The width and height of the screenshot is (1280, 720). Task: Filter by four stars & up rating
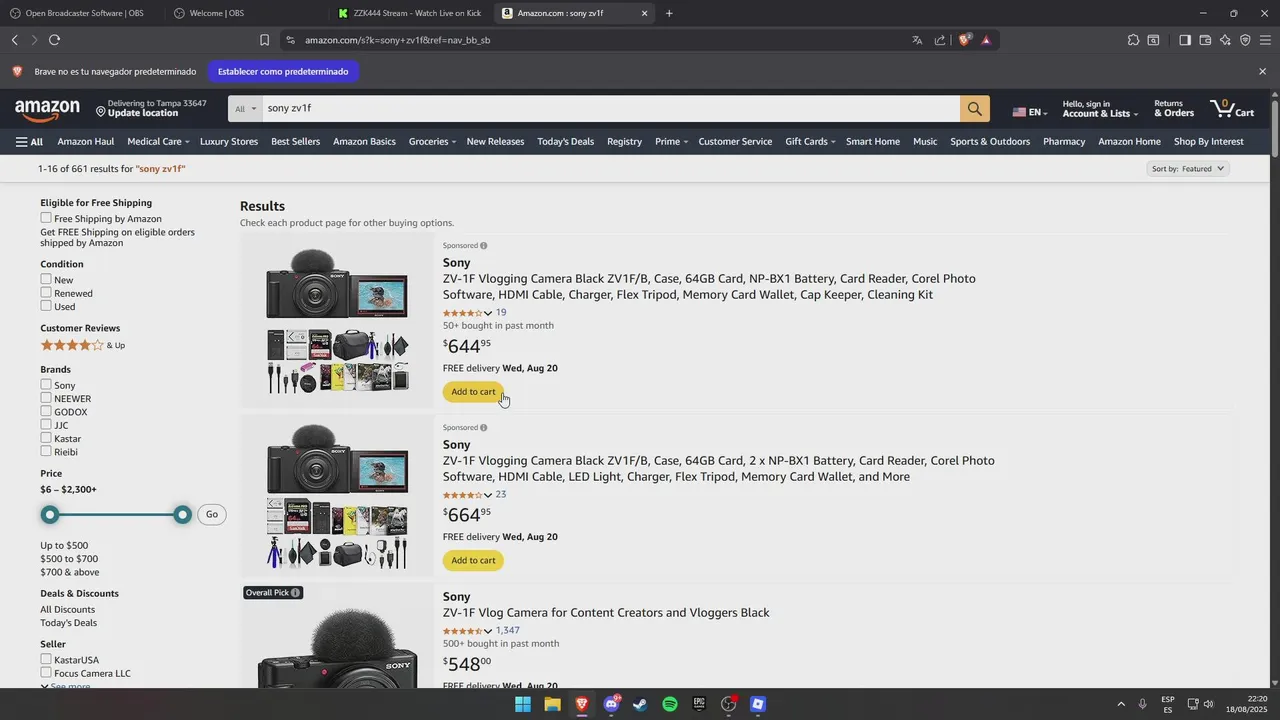(82, 345)
